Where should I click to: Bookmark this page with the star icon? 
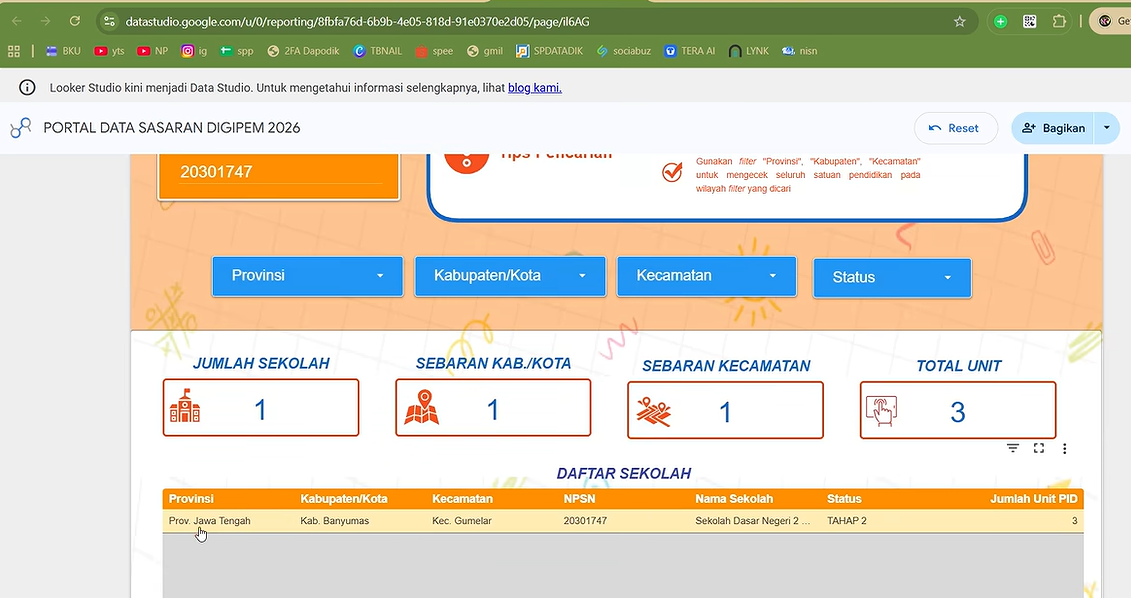tap(959, 22)
